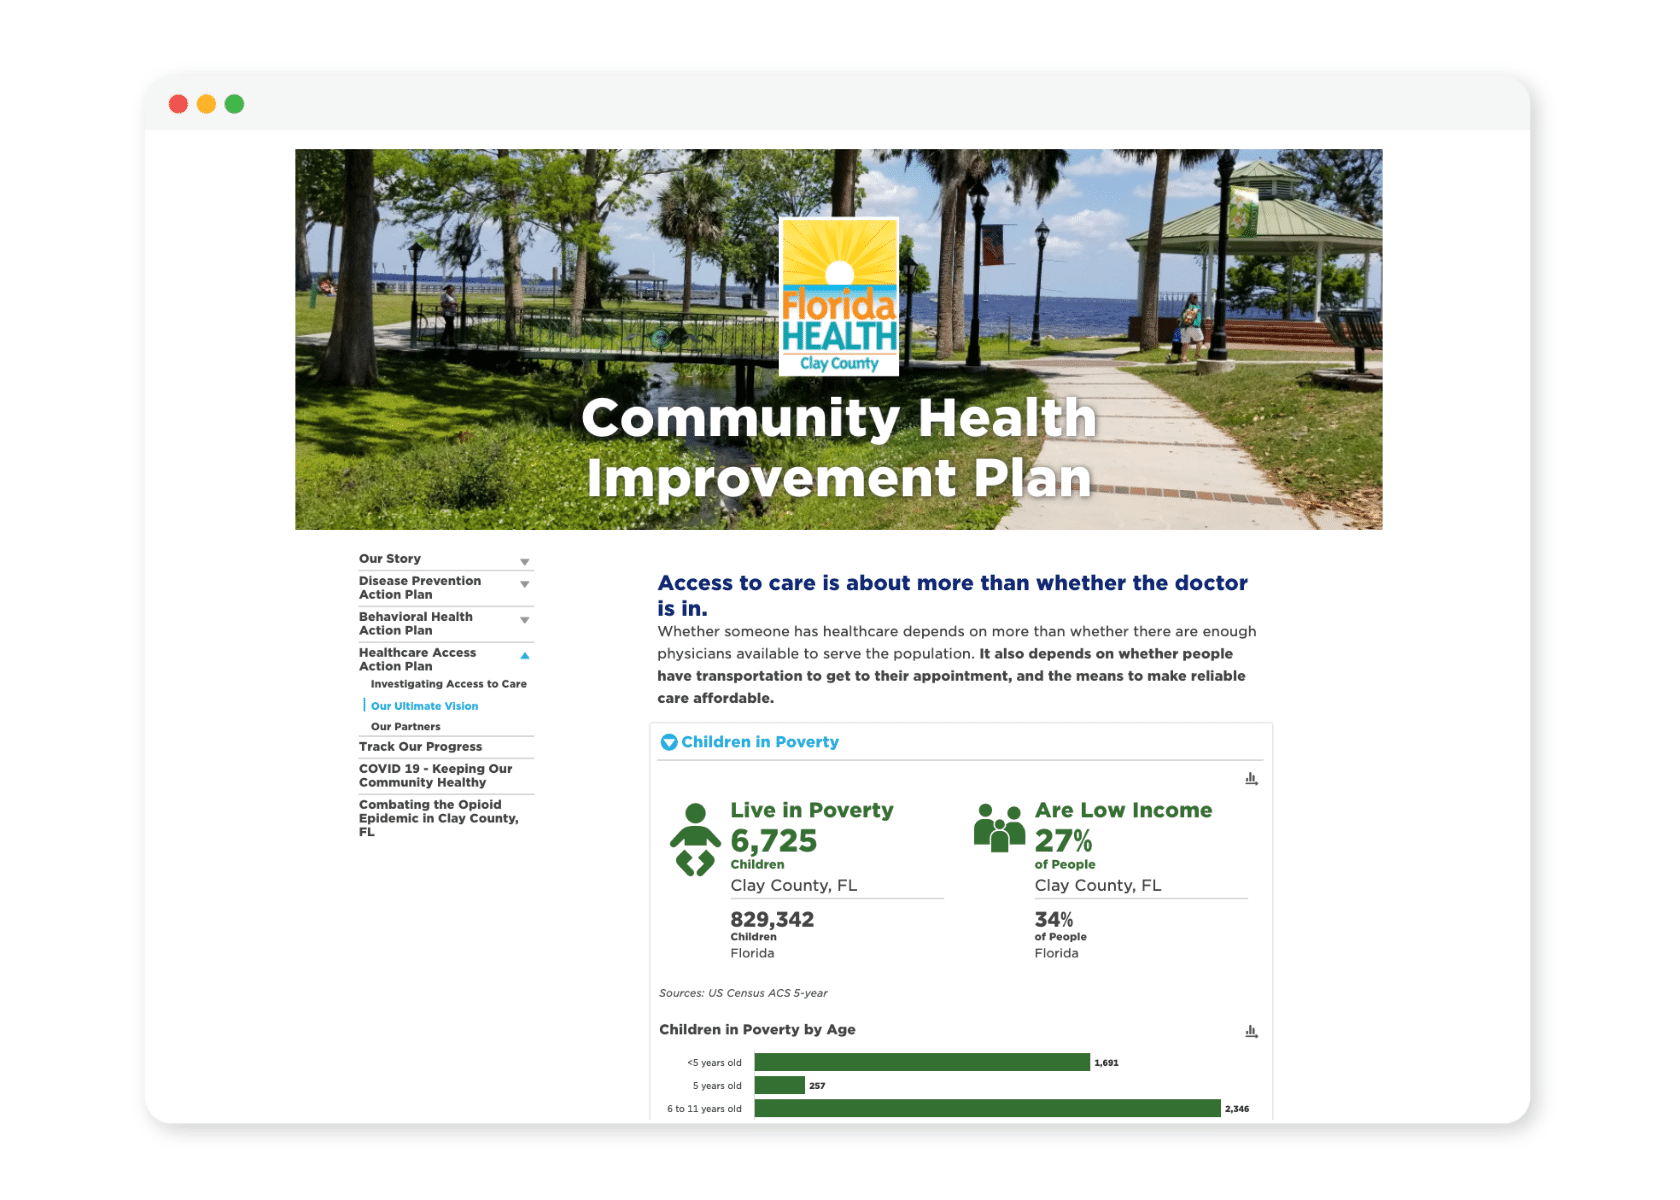Click the baby icon beside Live in Poverty
Viewport: 1680px width, 1200px height.
[695, 840]
